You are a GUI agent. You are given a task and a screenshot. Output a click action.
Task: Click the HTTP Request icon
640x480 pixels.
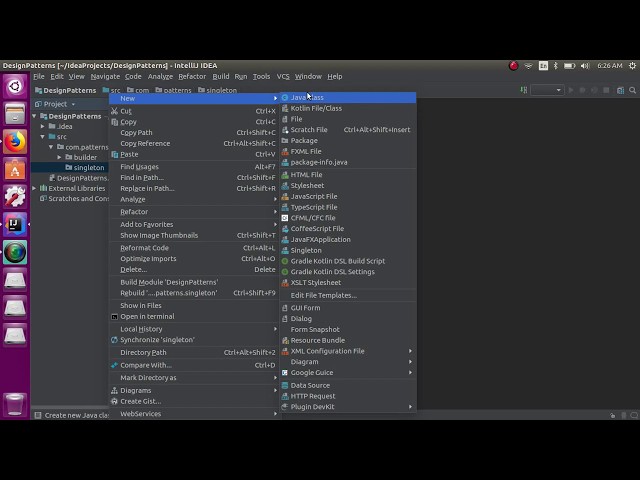(x=285, y=396)
